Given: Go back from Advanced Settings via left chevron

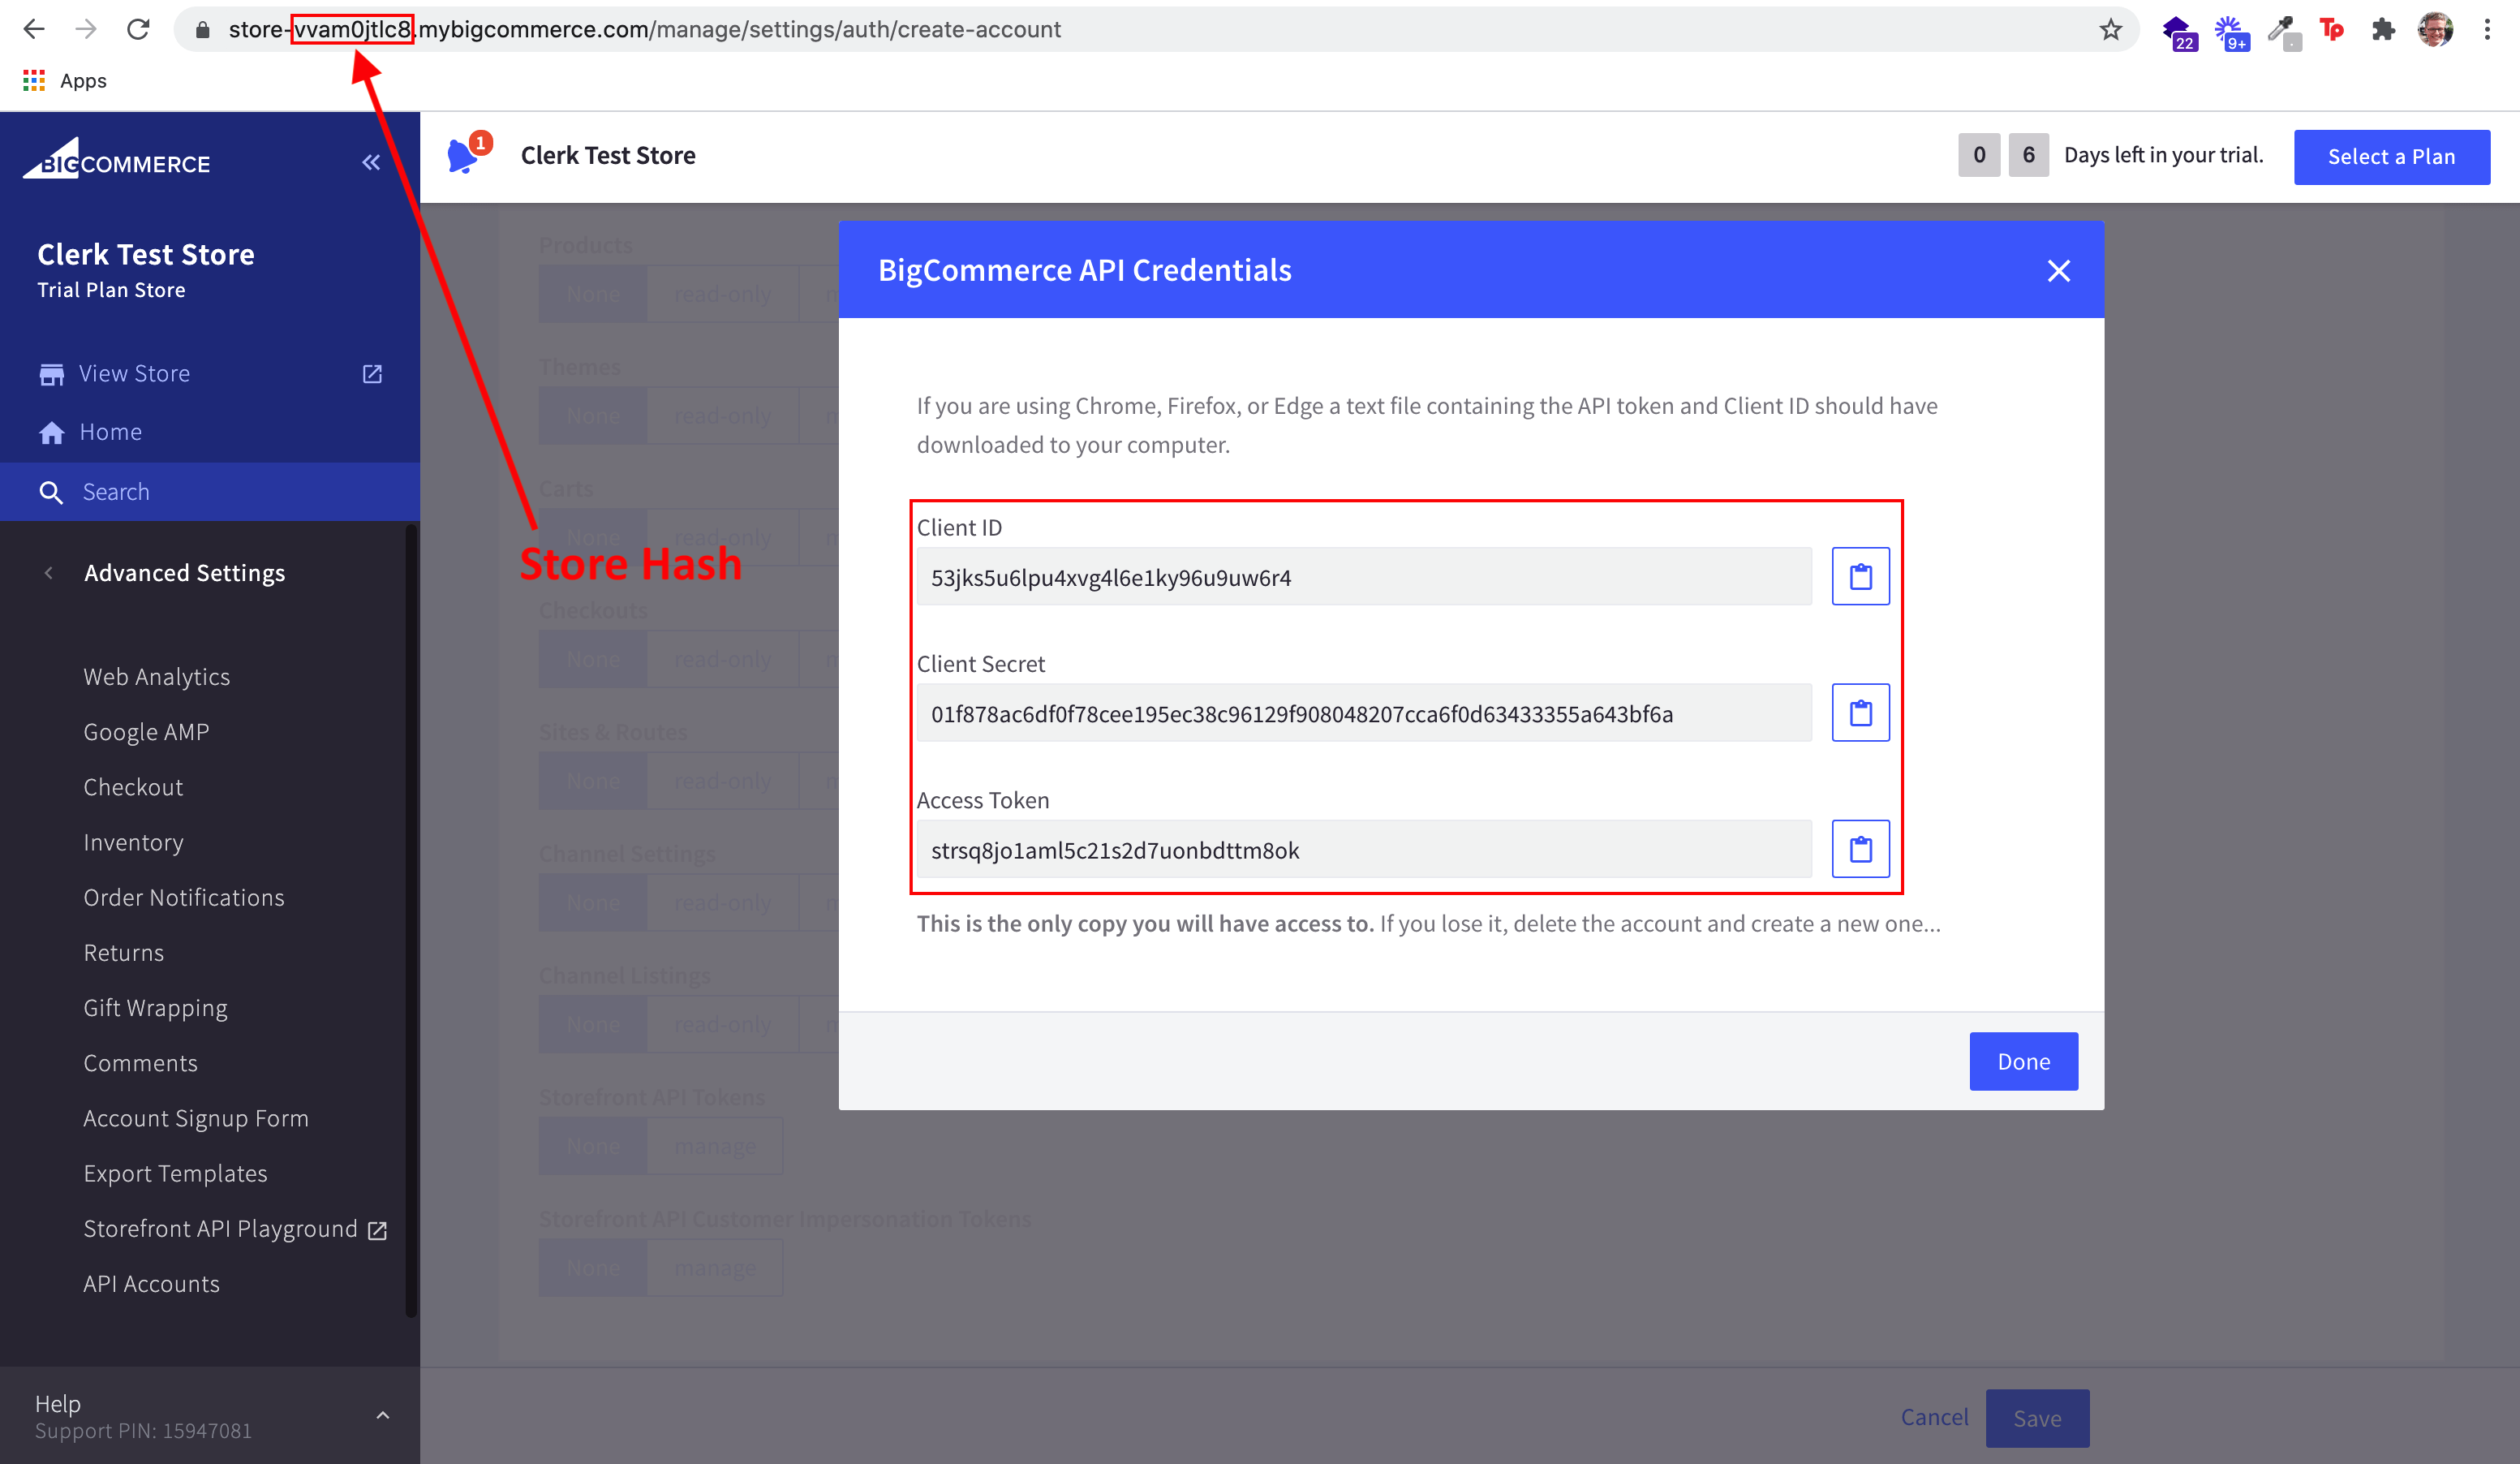Looking at the screenshot, I should tap(49, 572).
